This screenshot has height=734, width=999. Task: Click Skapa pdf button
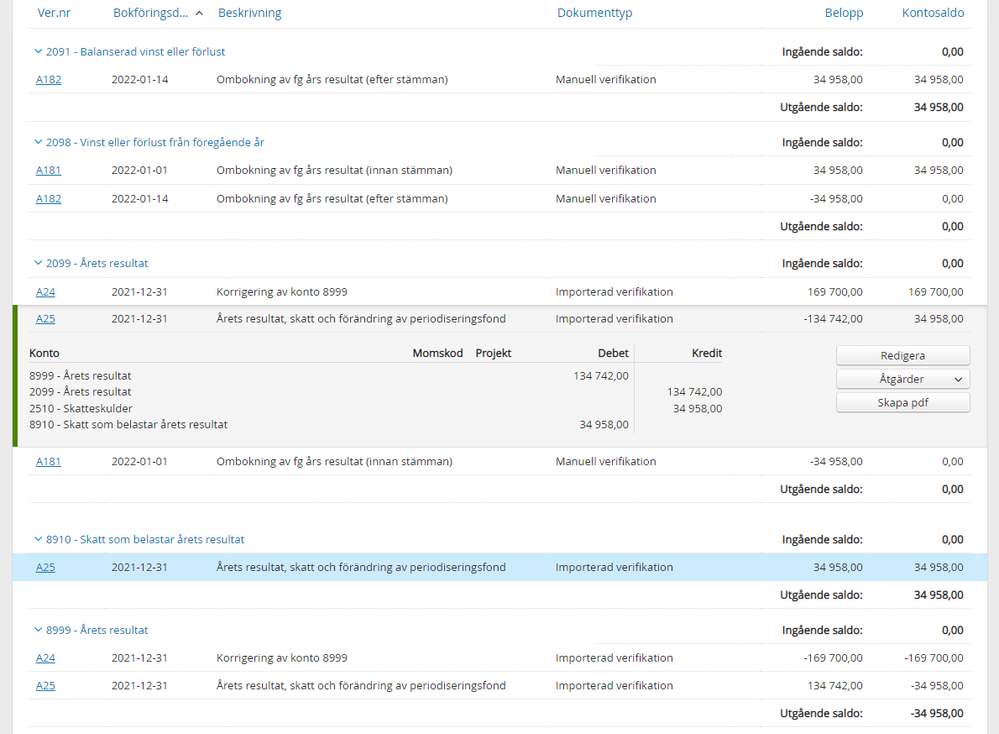click(902, 403)
